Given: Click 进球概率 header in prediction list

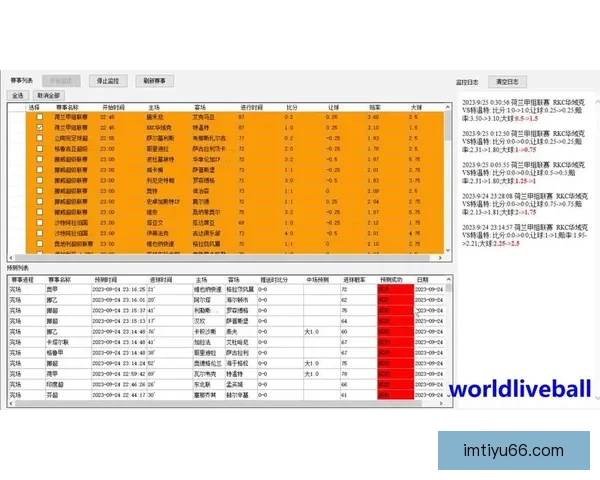Looking at the screenshot, I should coord(354,280).
